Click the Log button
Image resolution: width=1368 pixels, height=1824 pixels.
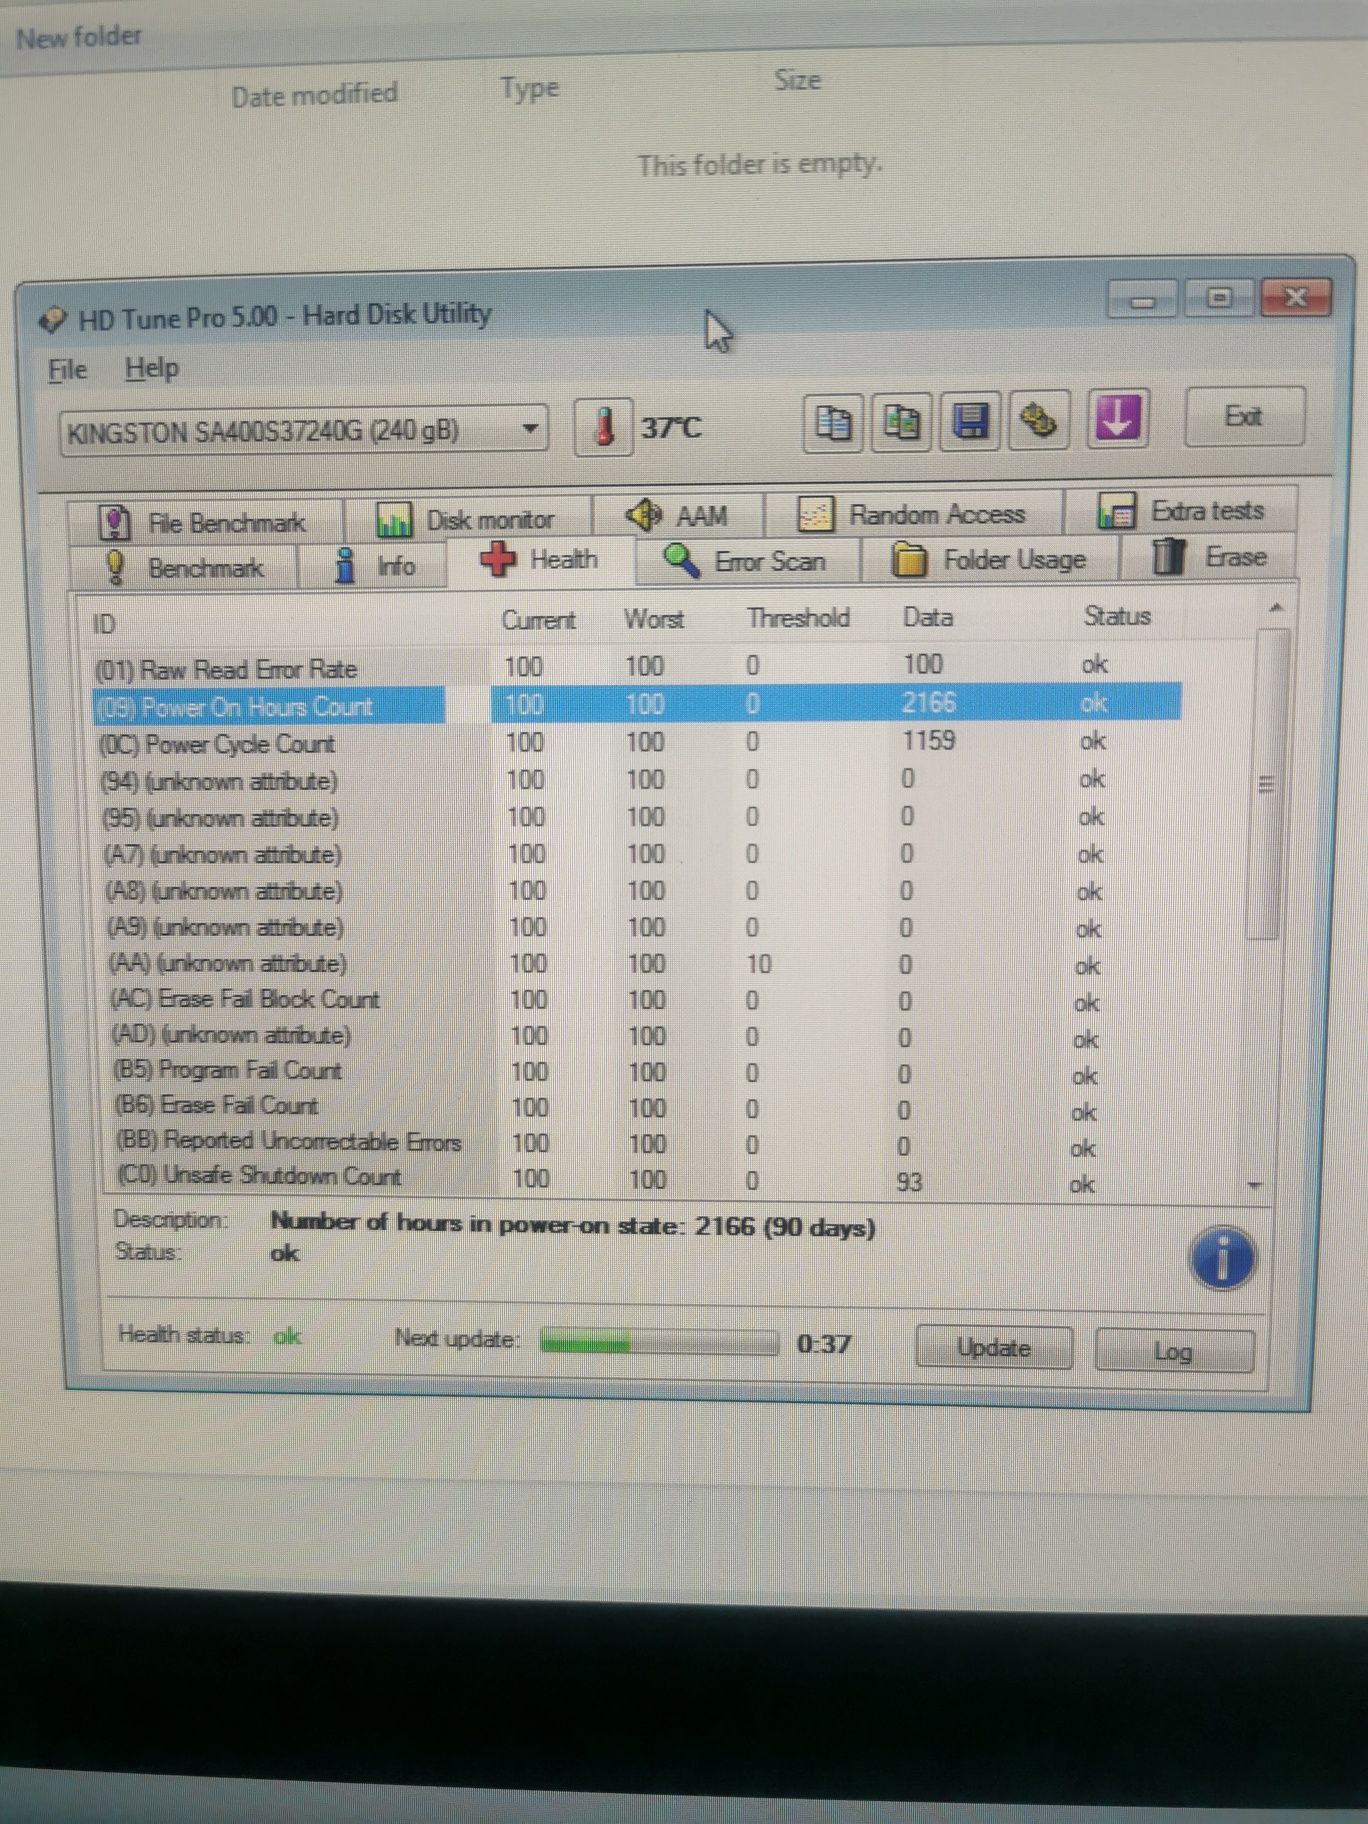click(1173, 1352)
